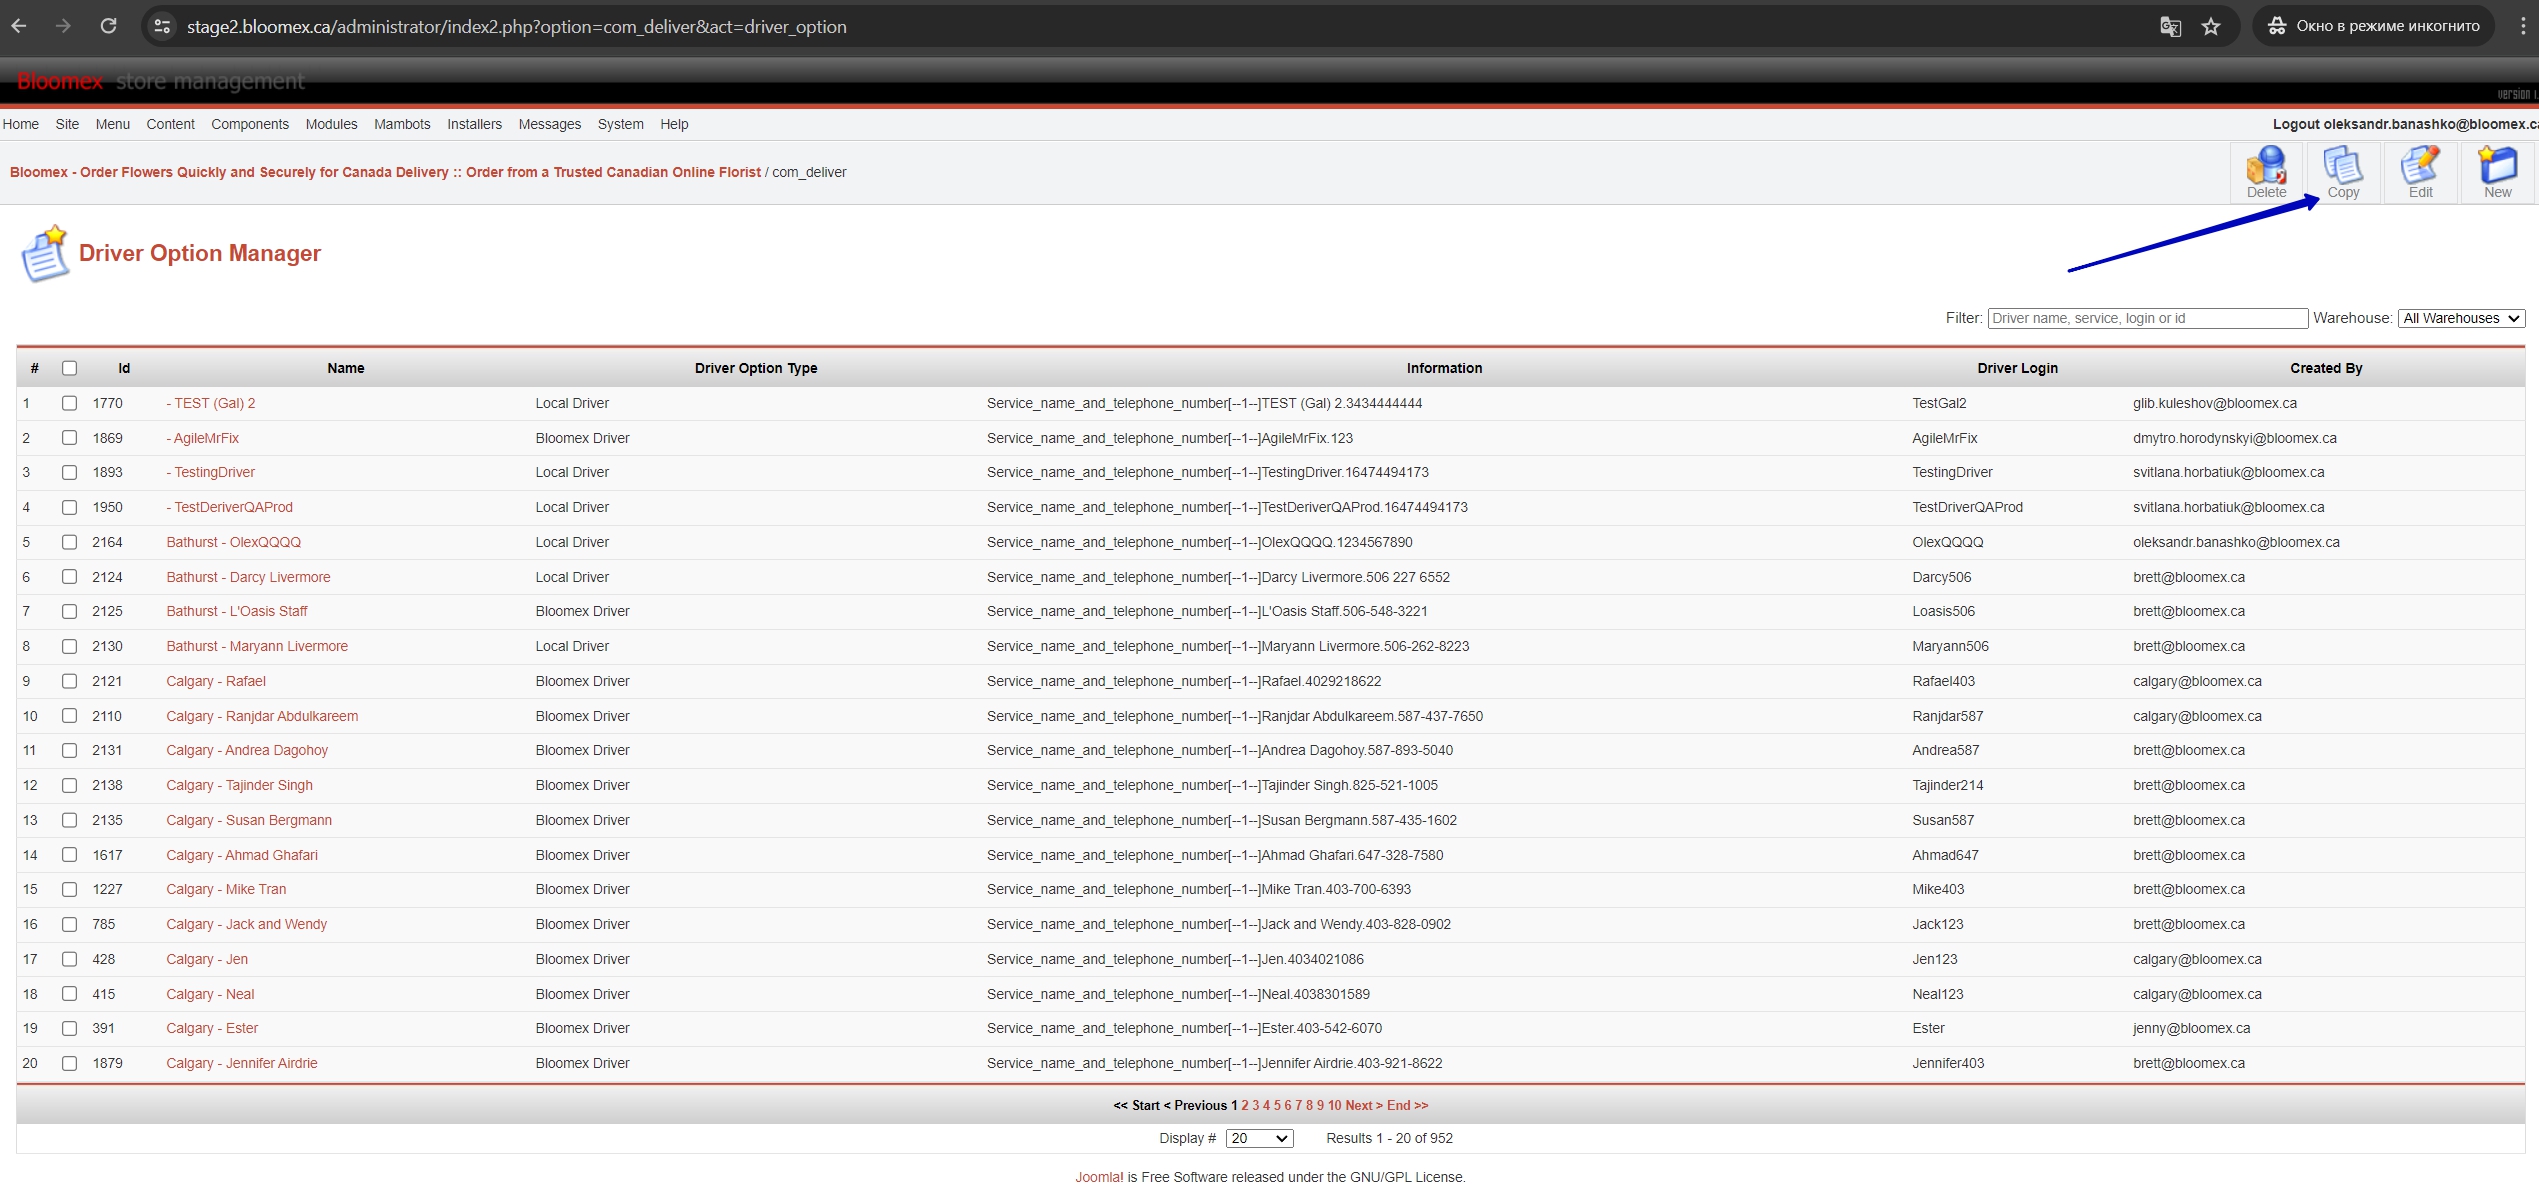
Task: Click login cell Tajinder214
Action: [x=1947, y=785]
